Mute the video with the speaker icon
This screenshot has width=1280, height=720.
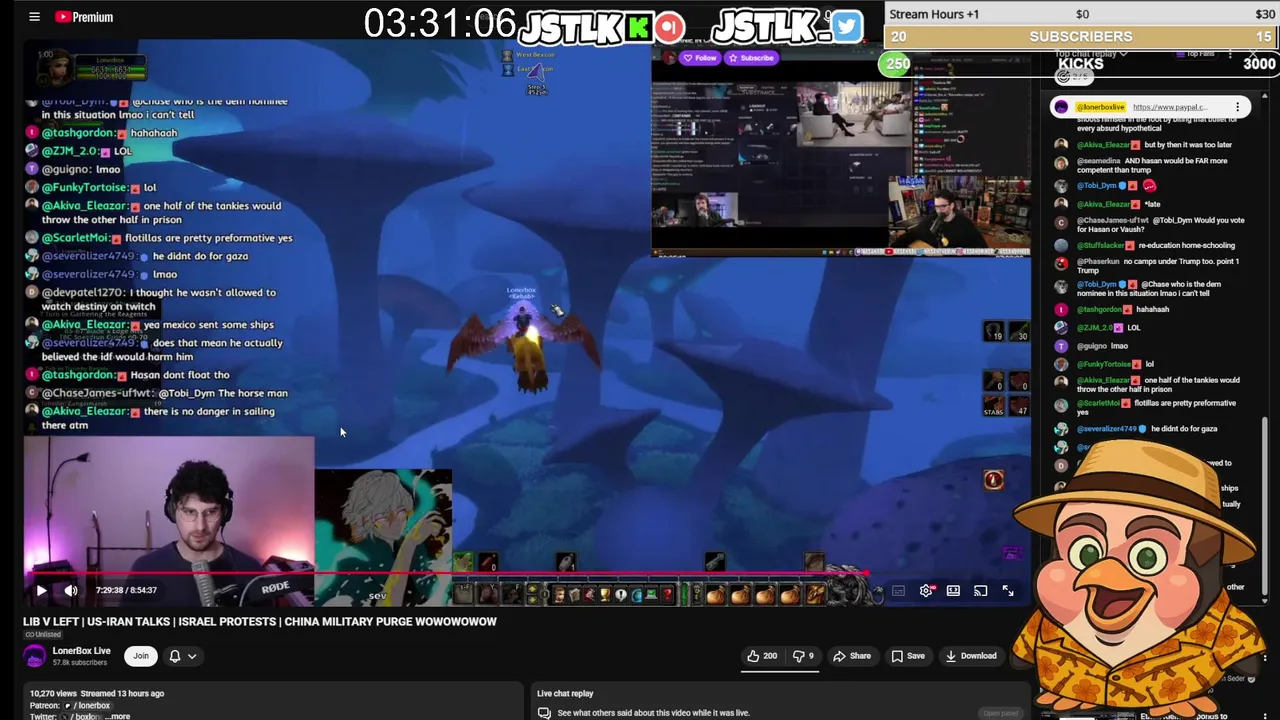(x=71, y=590)
